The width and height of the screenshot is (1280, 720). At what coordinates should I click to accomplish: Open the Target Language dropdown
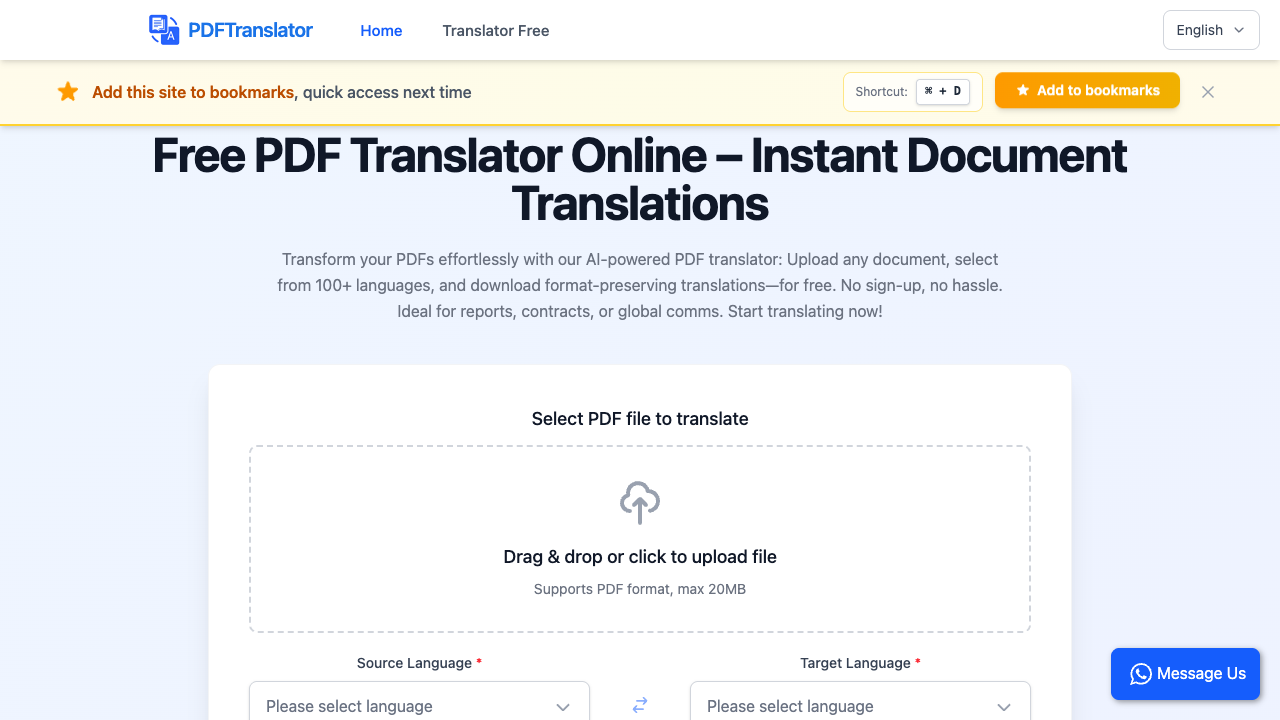860,706
